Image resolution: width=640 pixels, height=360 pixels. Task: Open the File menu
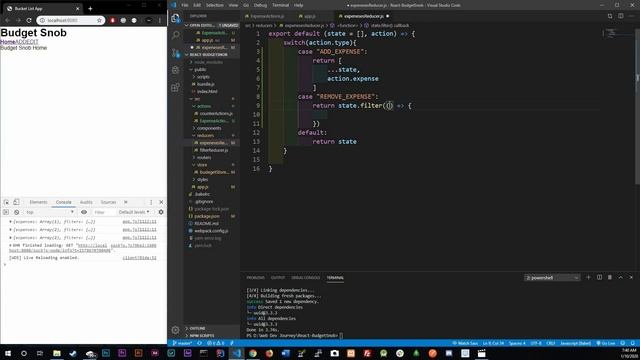185,5
